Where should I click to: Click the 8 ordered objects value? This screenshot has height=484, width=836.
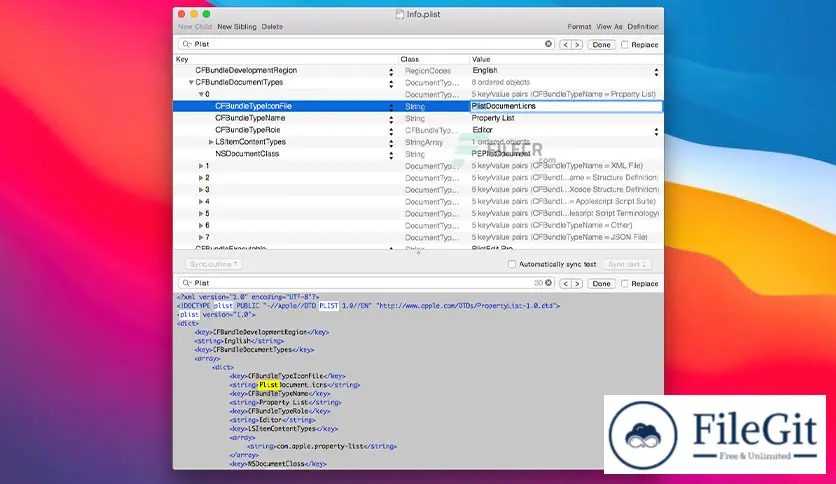point(501,83)
